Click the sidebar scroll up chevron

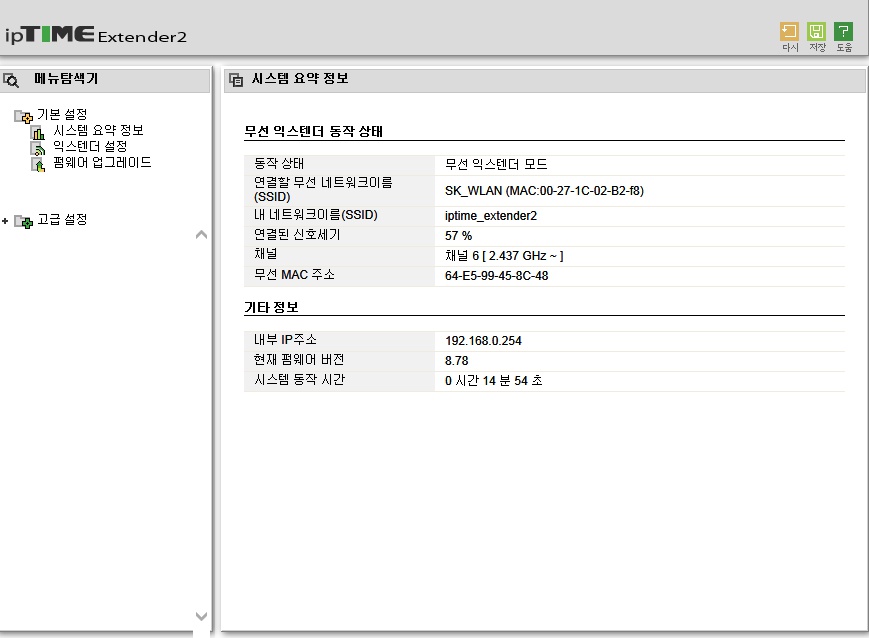pyautogui.click(x=201, y=235)
